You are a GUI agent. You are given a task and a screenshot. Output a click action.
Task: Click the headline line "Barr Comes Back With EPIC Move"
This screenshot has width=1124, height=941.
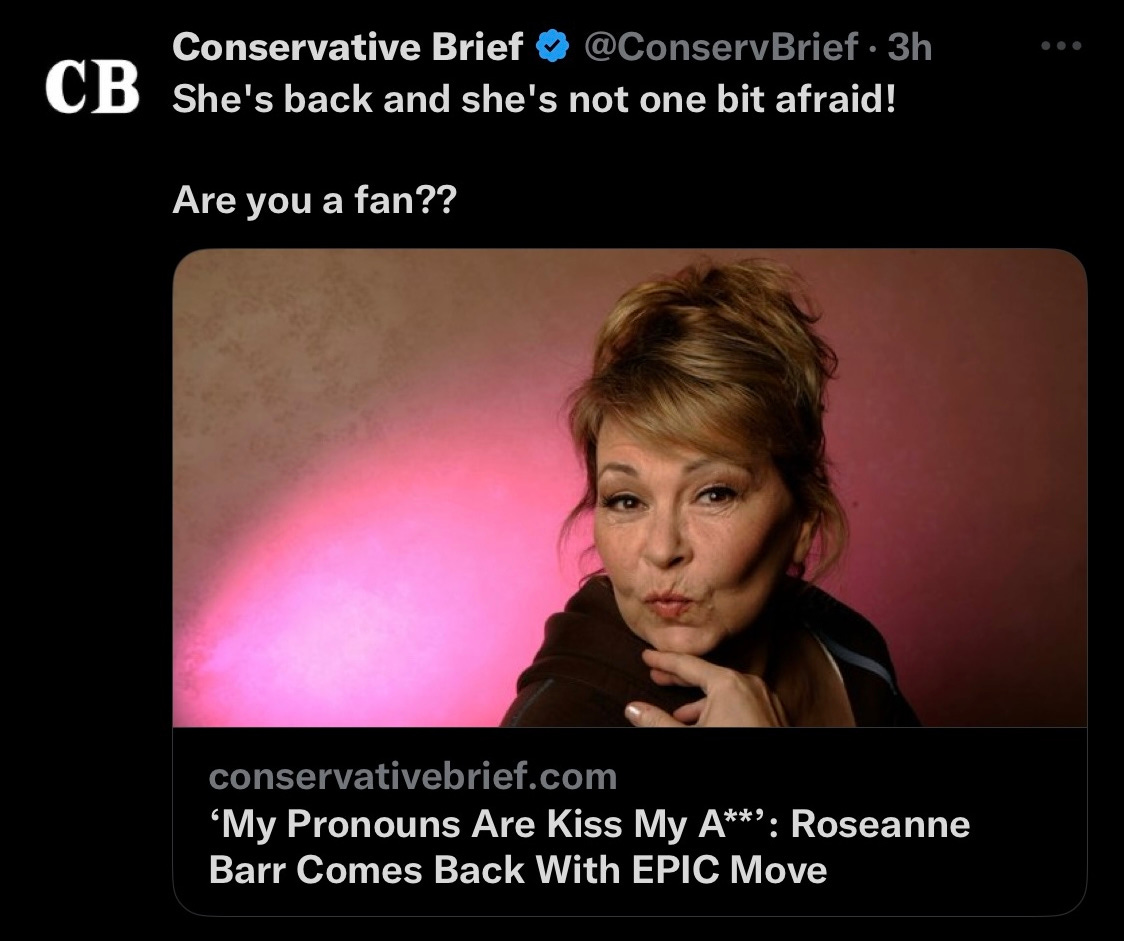518,870
